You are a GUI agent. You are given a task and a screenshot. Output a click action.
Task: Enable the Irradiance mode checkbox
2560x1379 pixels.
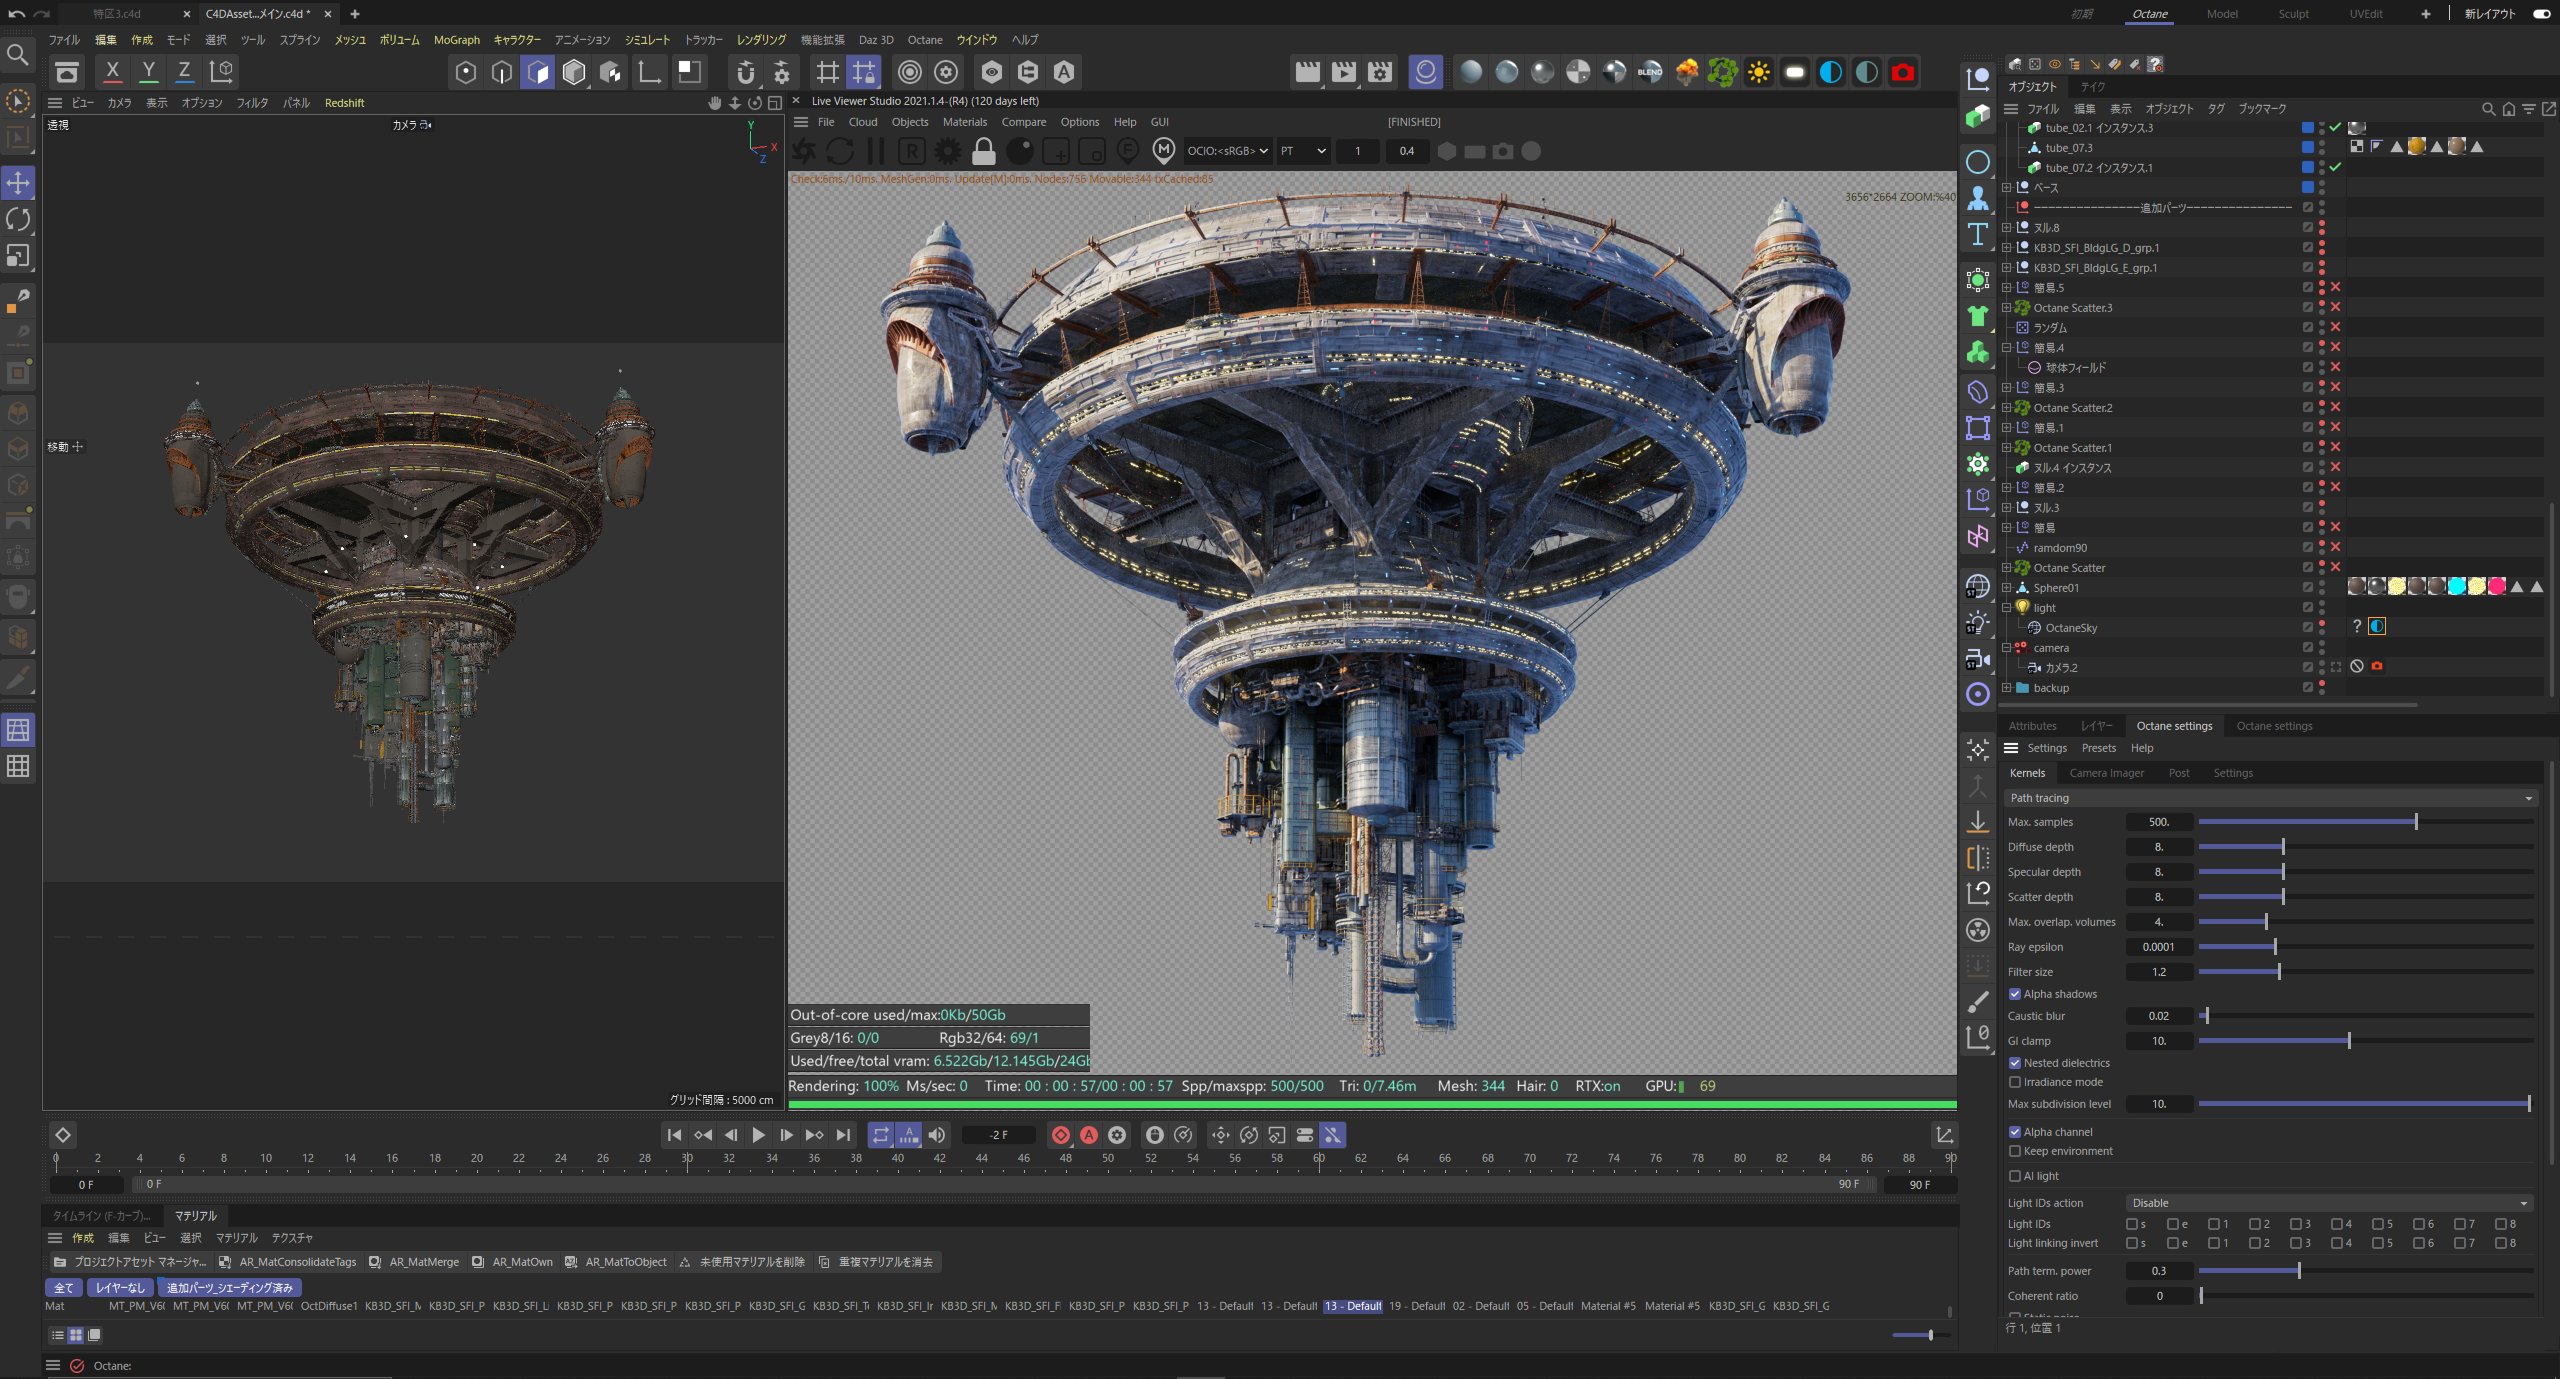click(x=2015, y=1082)
